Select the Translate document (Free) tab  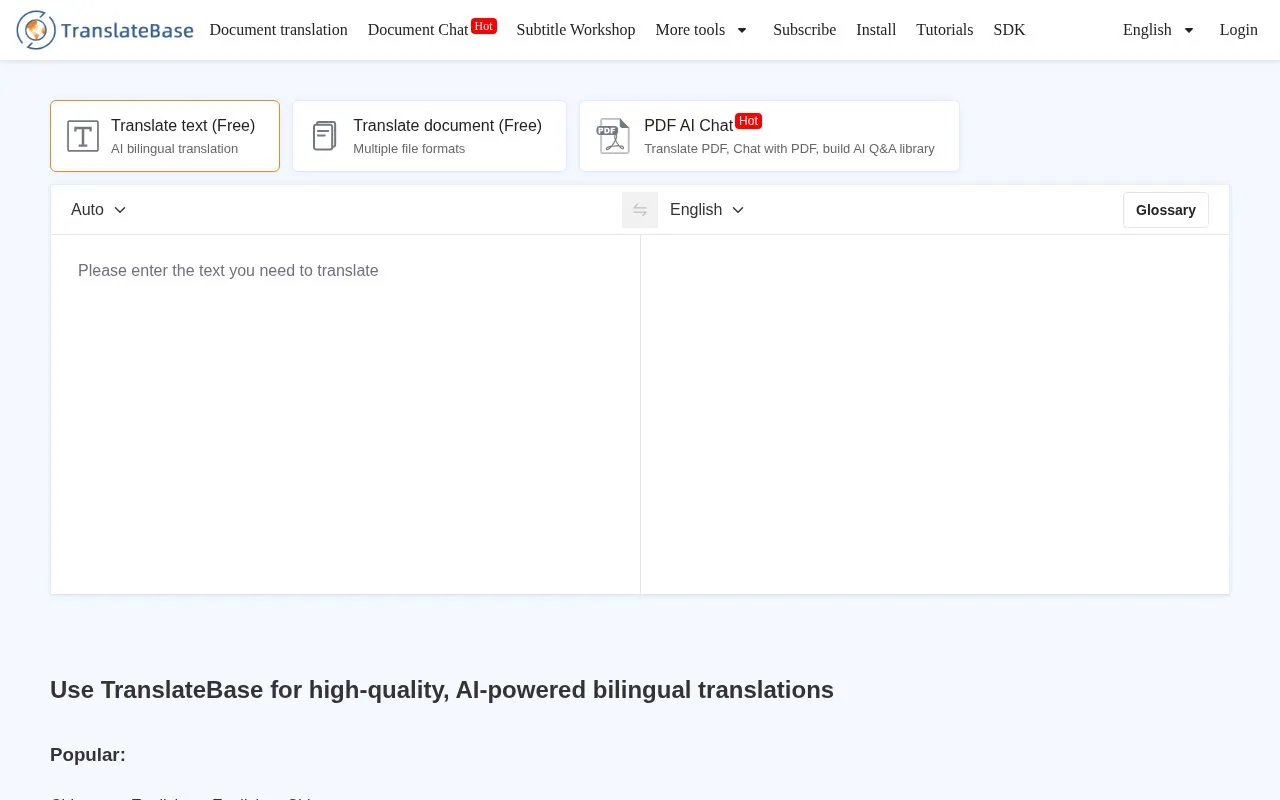(429, 136)
